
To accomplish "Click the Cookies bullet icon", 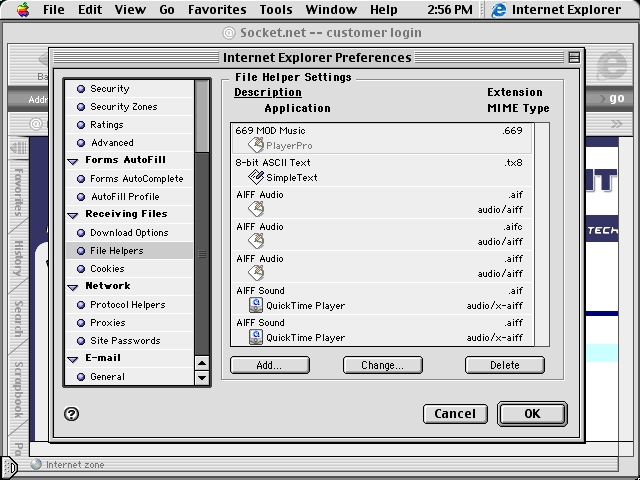I will point(81,269).
